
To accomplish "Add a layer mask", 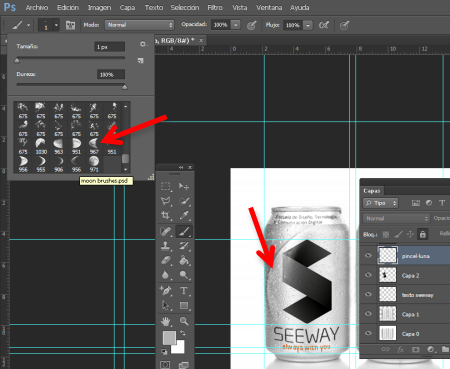I will pos(415,349).
